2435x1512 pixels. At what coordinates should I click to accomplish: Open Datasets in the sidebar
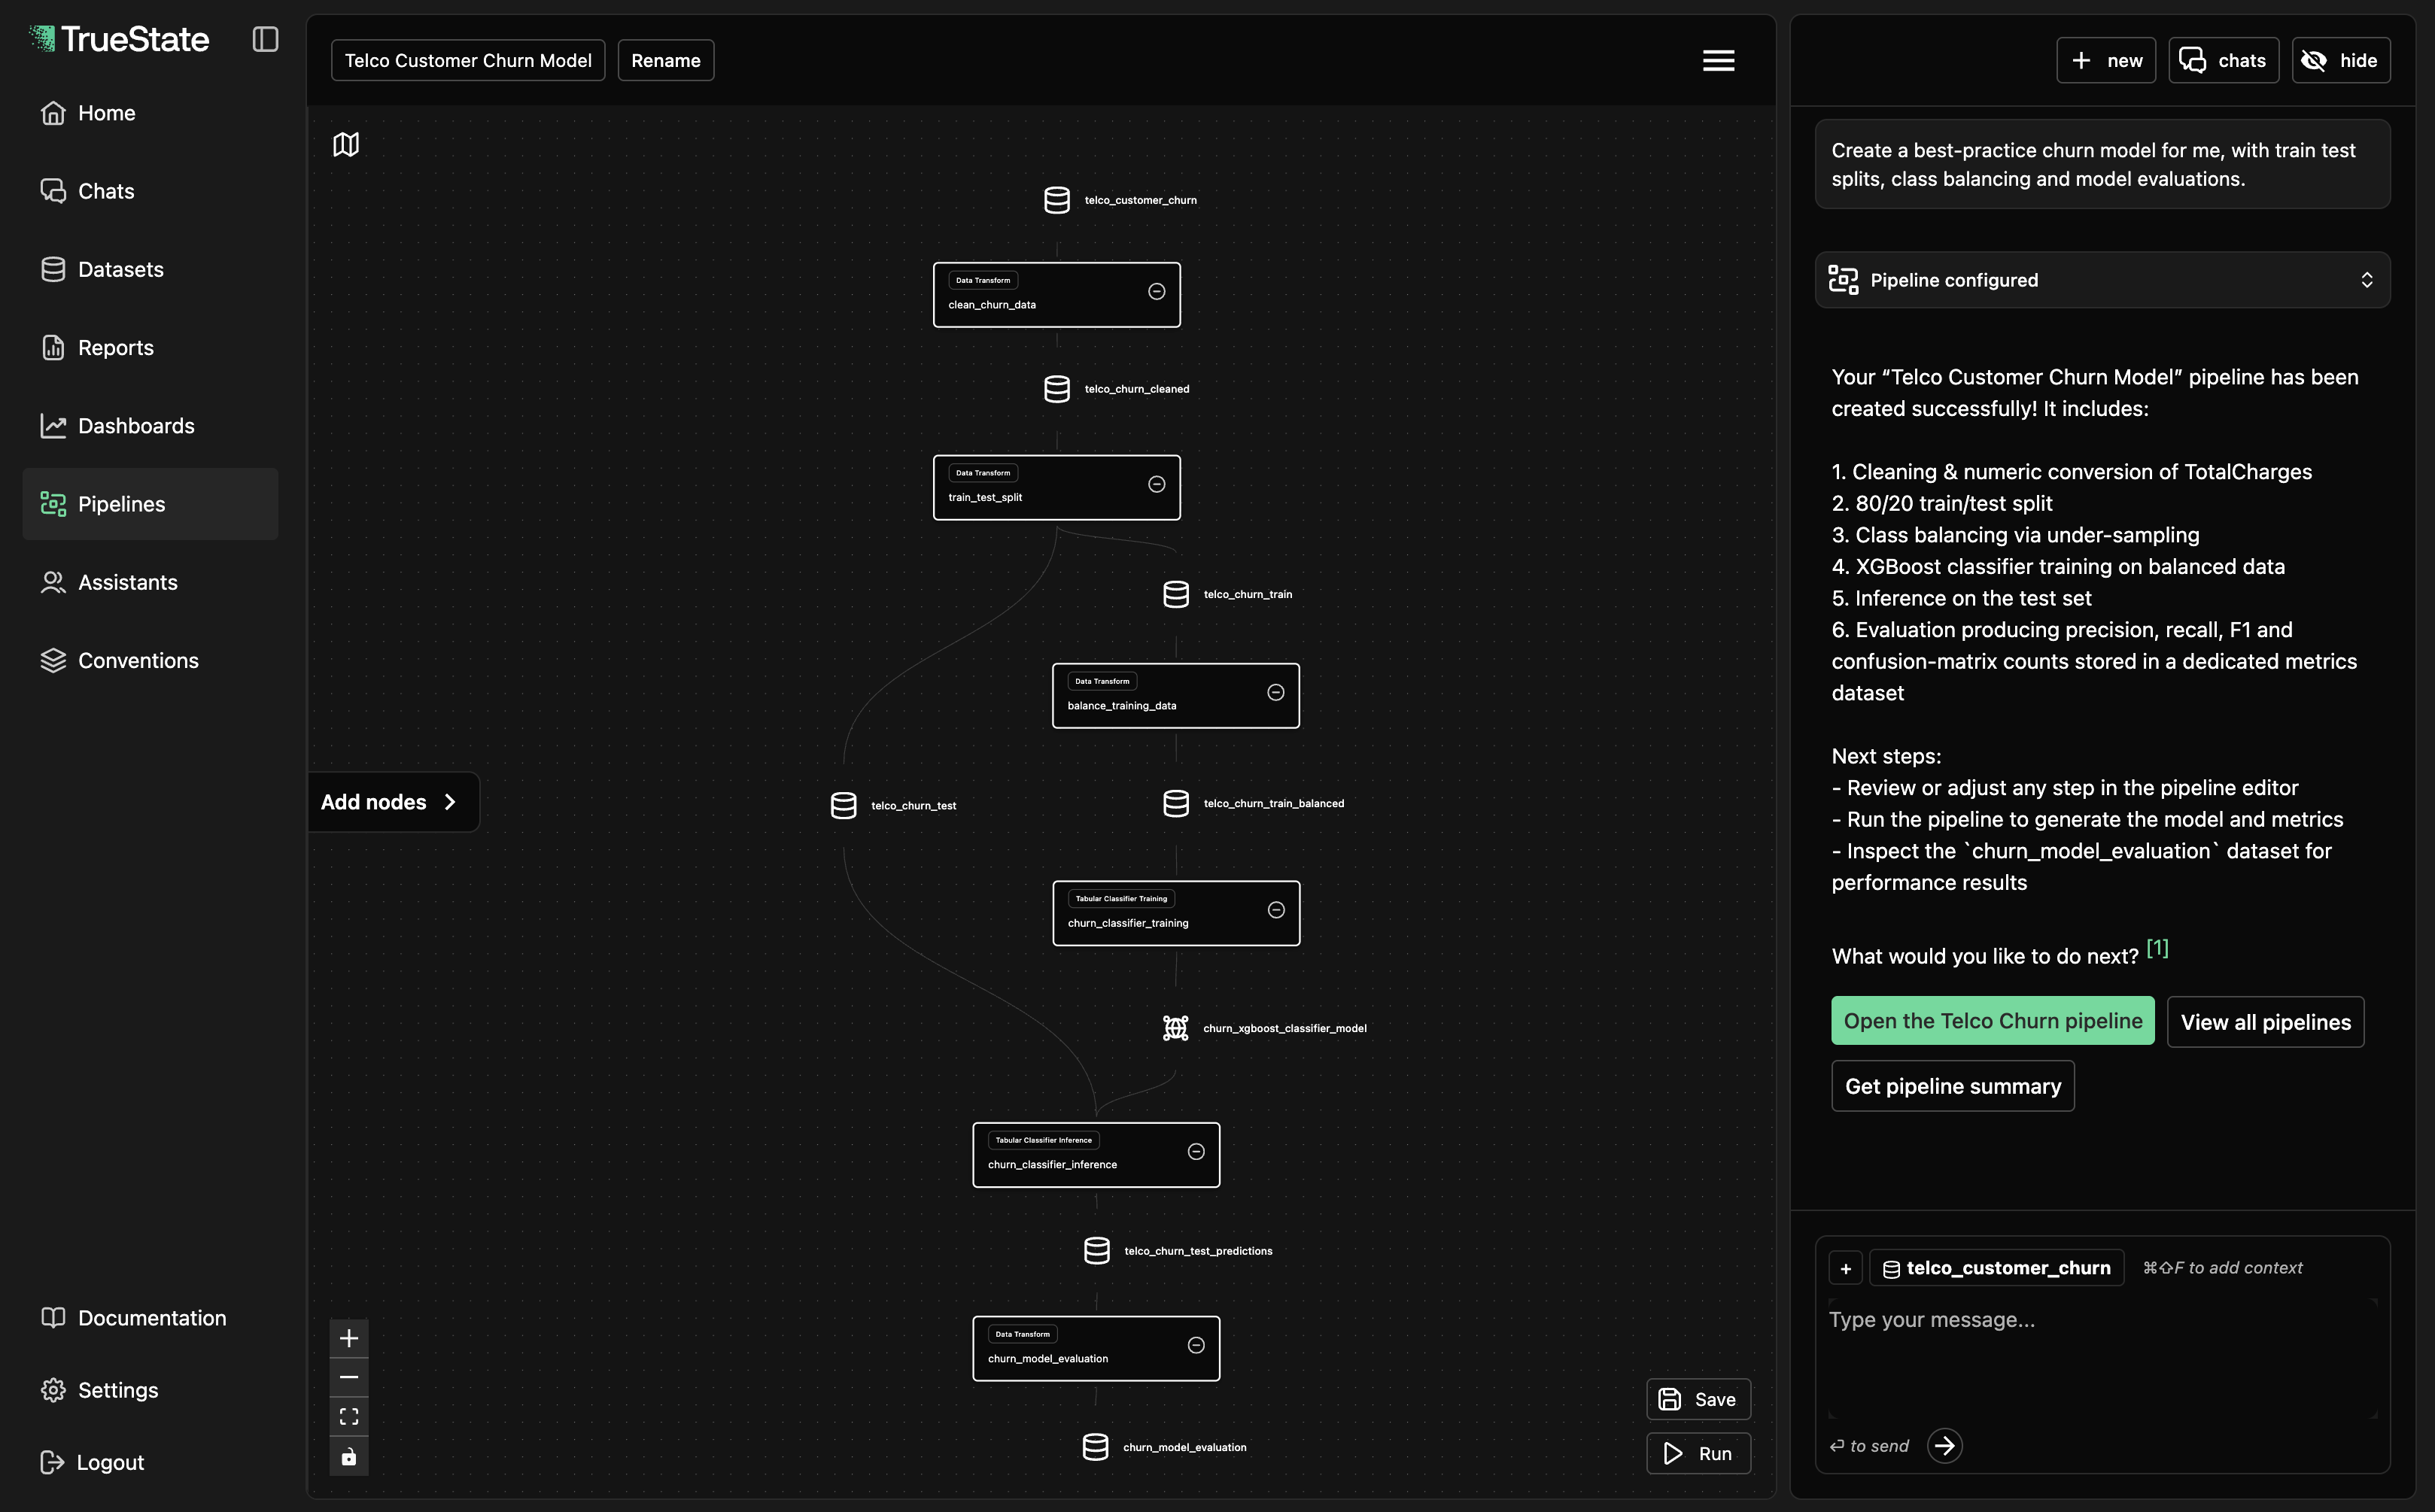[120, 270]
